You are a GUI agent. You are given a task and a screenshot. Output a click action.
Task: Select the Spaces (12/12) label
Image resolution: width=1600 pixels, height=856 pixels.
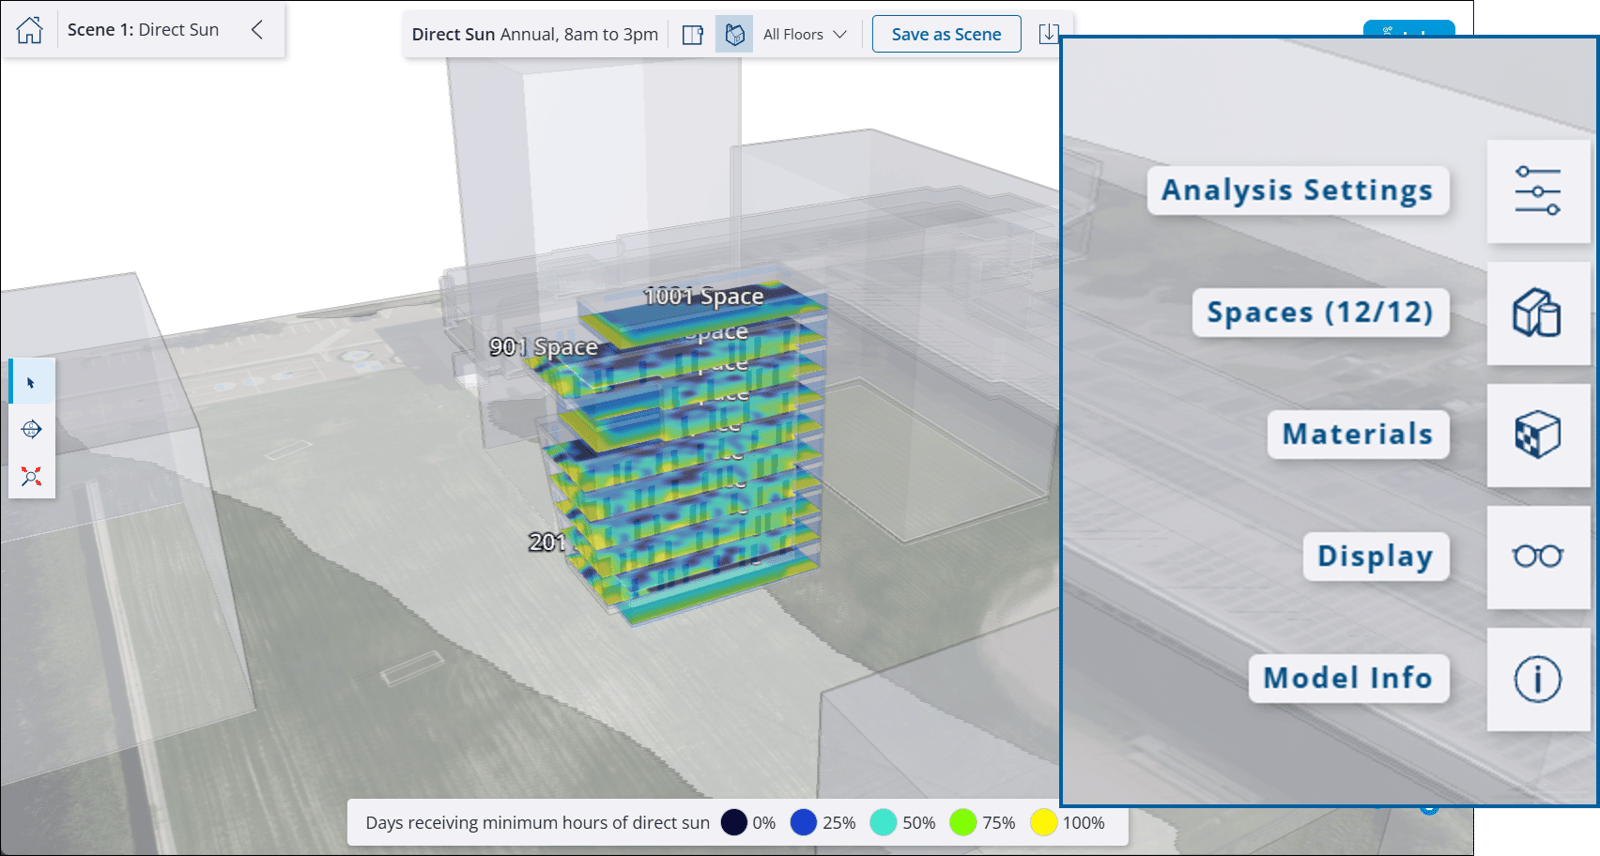(1321, 312)
